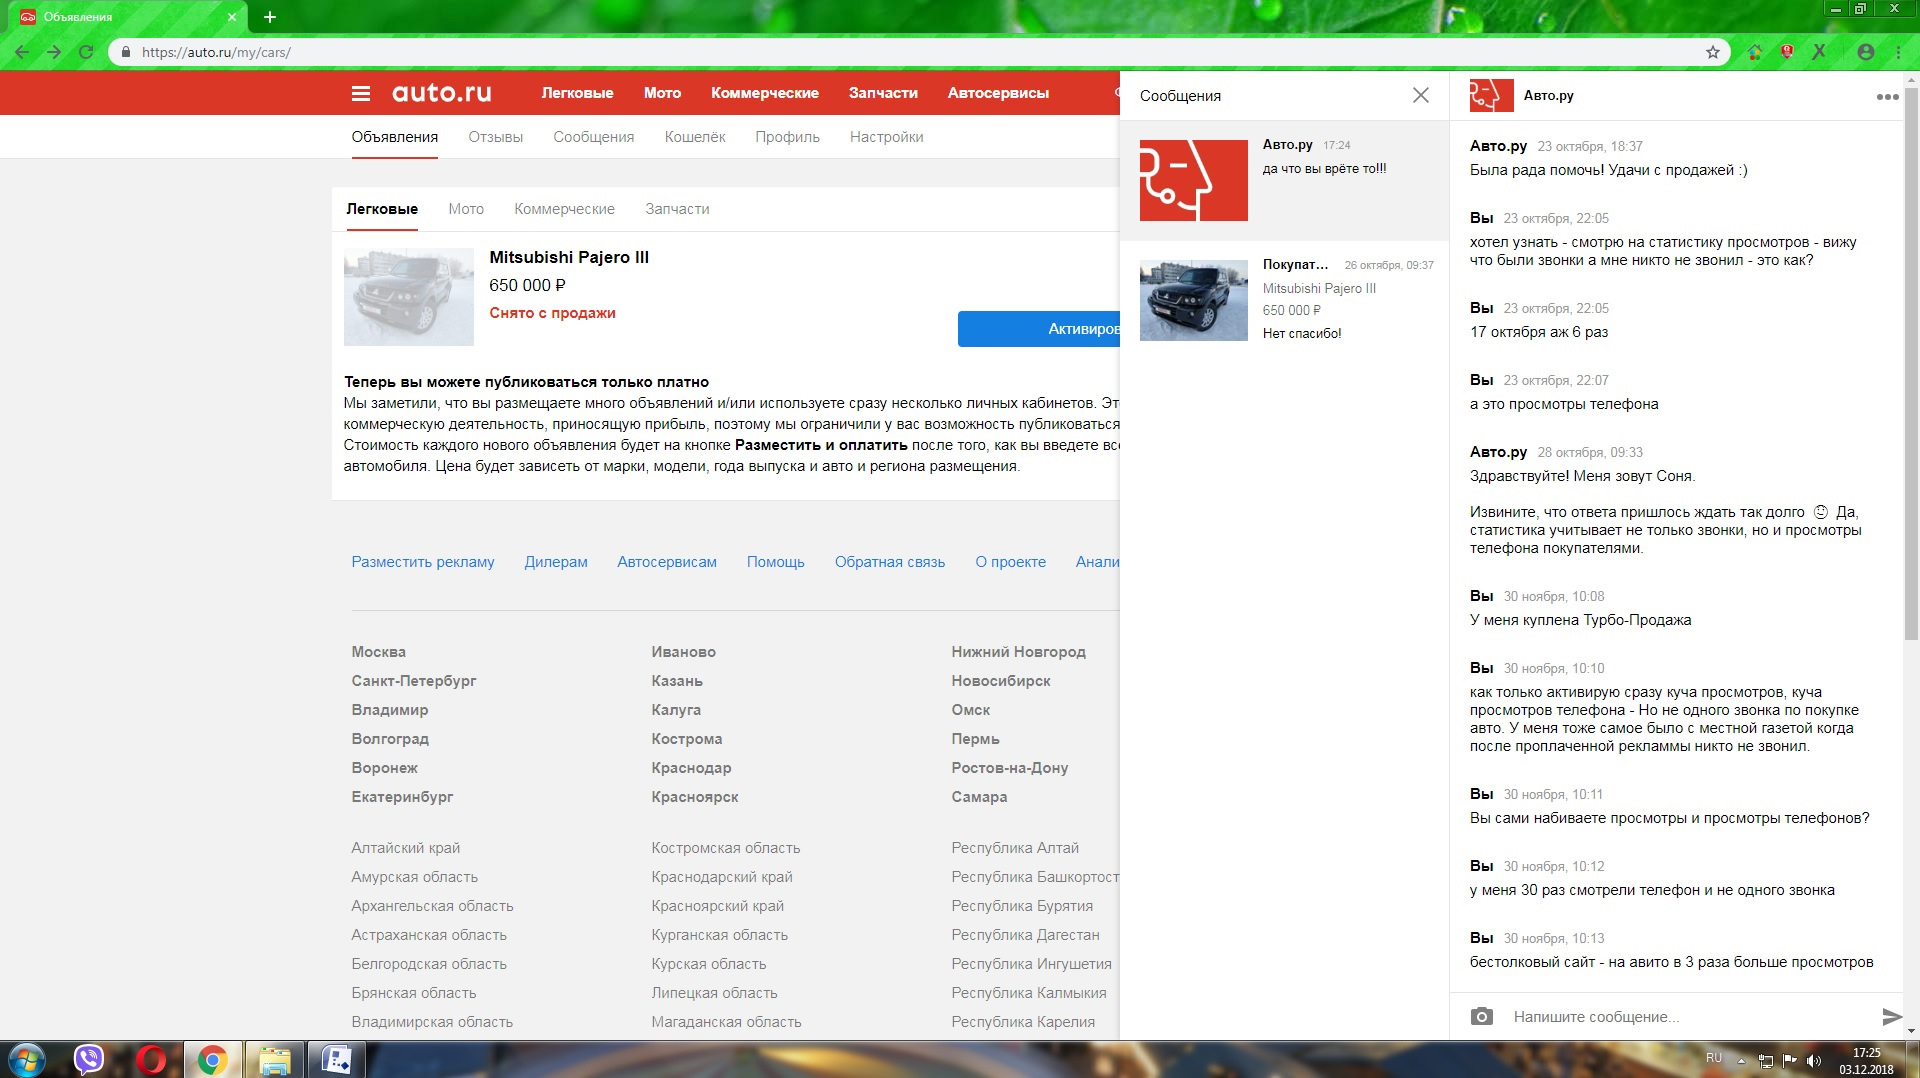
Task: Switch to the Отзывы tab
Action: click(495, 137)
